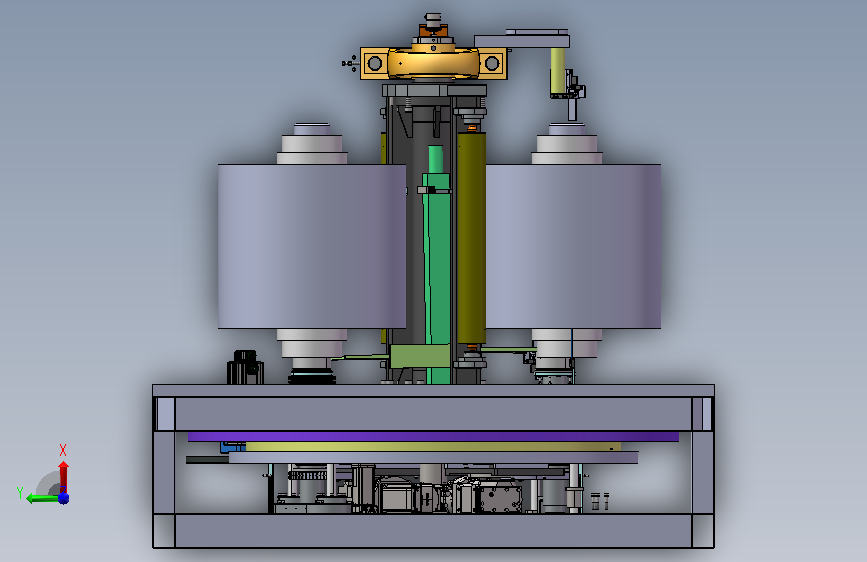Select the large left gray cylinder roll
This screenshot has width=867, height=562.
tap(312, 246)
